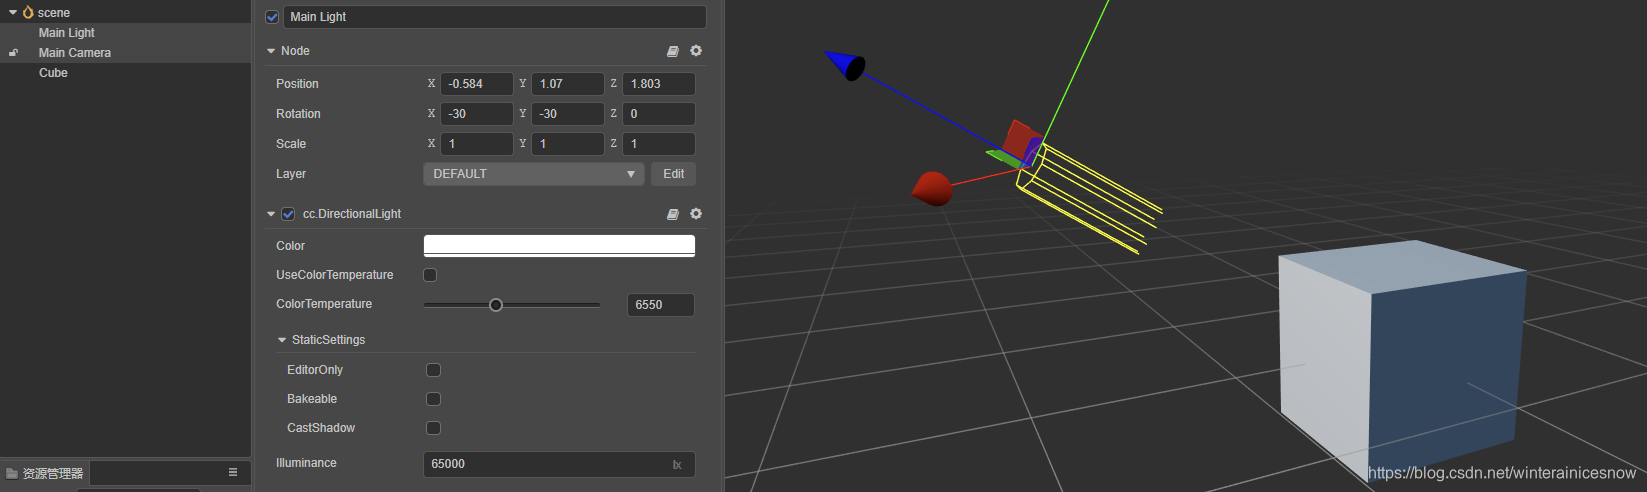Click the Scale Z field

[x=659, y=144]
